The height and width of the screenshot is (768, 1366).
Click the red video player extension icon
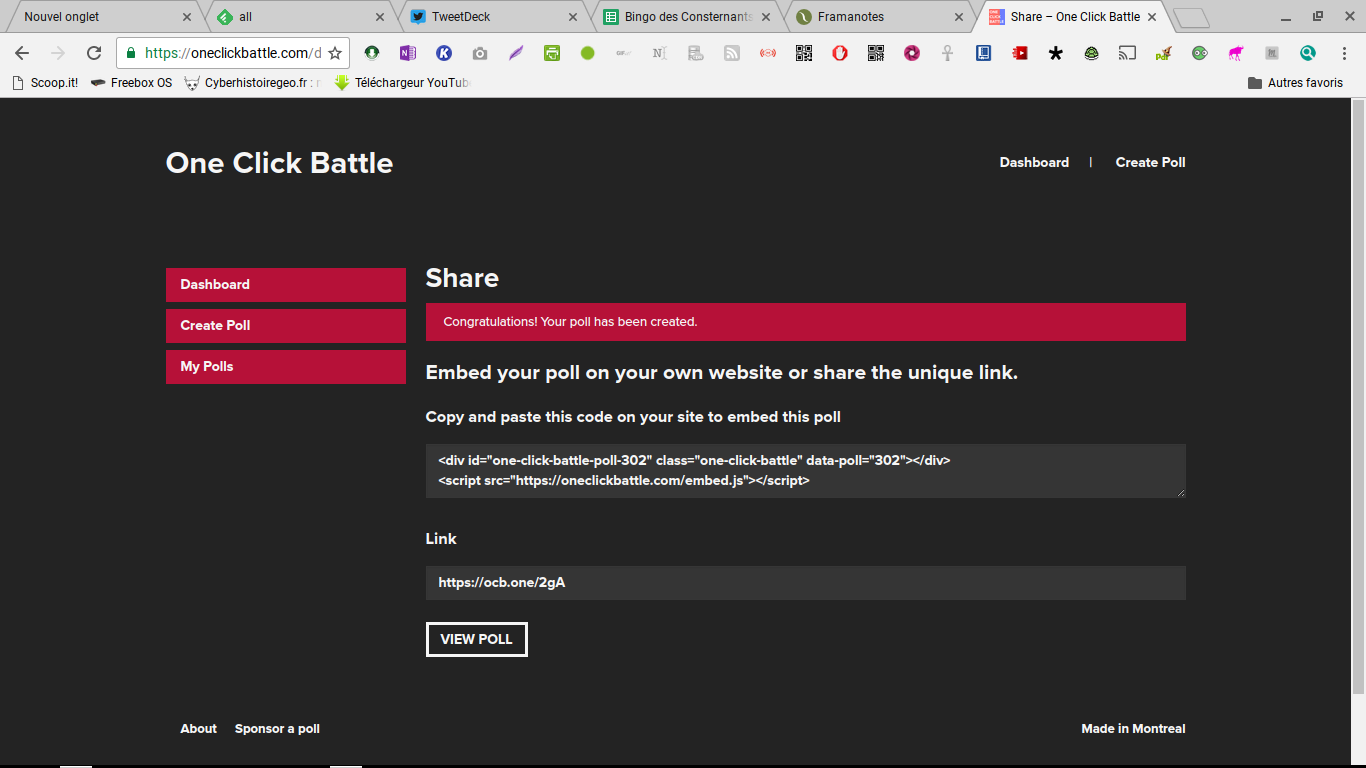(1020, 53)
